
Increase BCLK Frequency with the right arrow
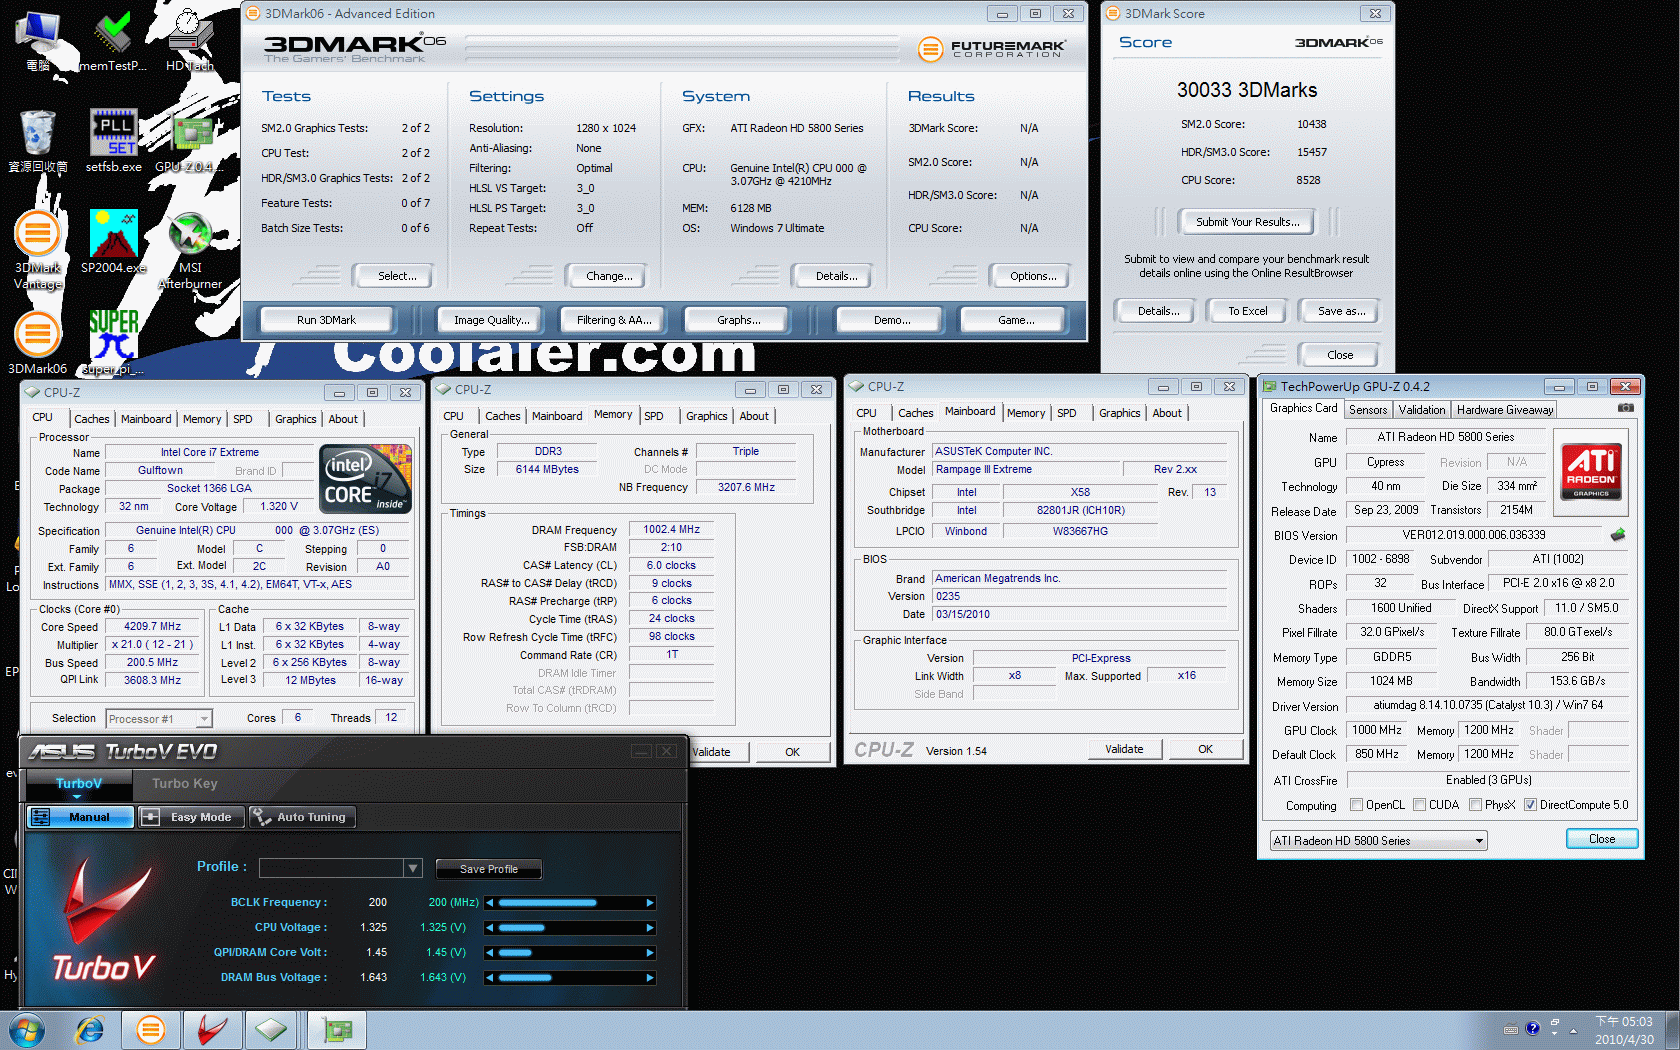[650, 903]
